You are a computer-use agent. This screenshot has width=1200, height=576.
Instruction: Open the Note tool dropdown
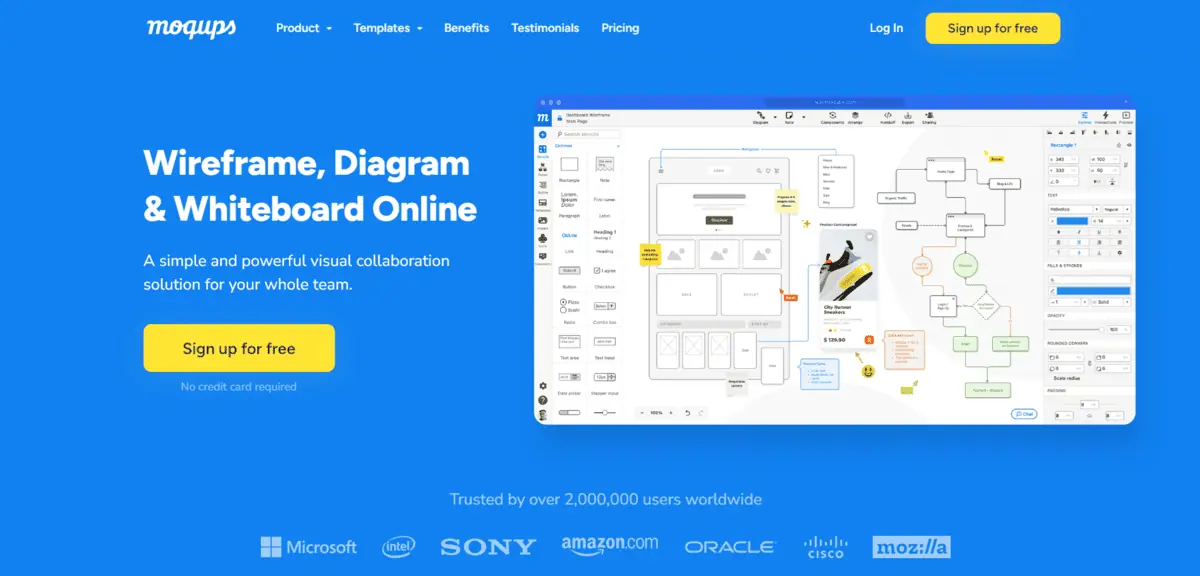[x=803, y=117]
